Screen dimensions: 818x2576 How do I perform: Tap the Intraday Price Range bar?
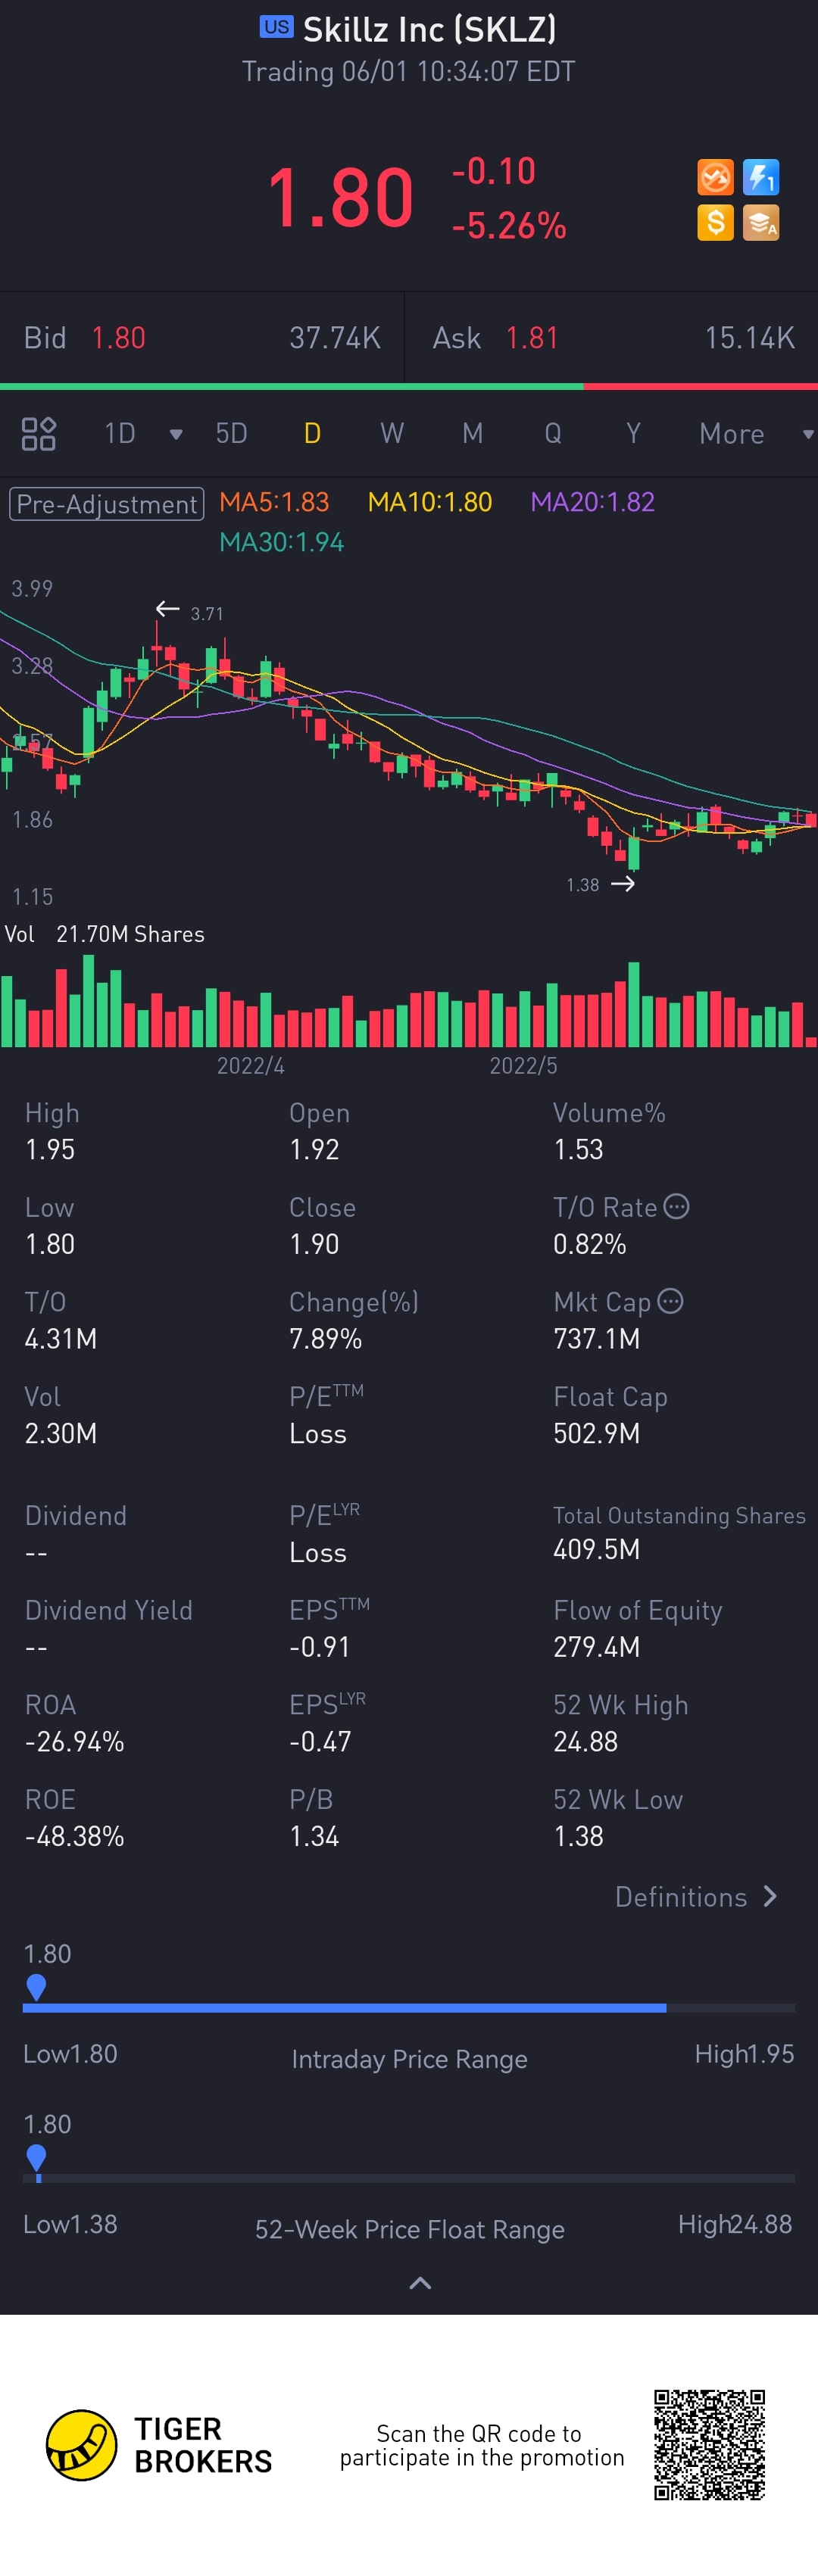tap(409, 2008)
